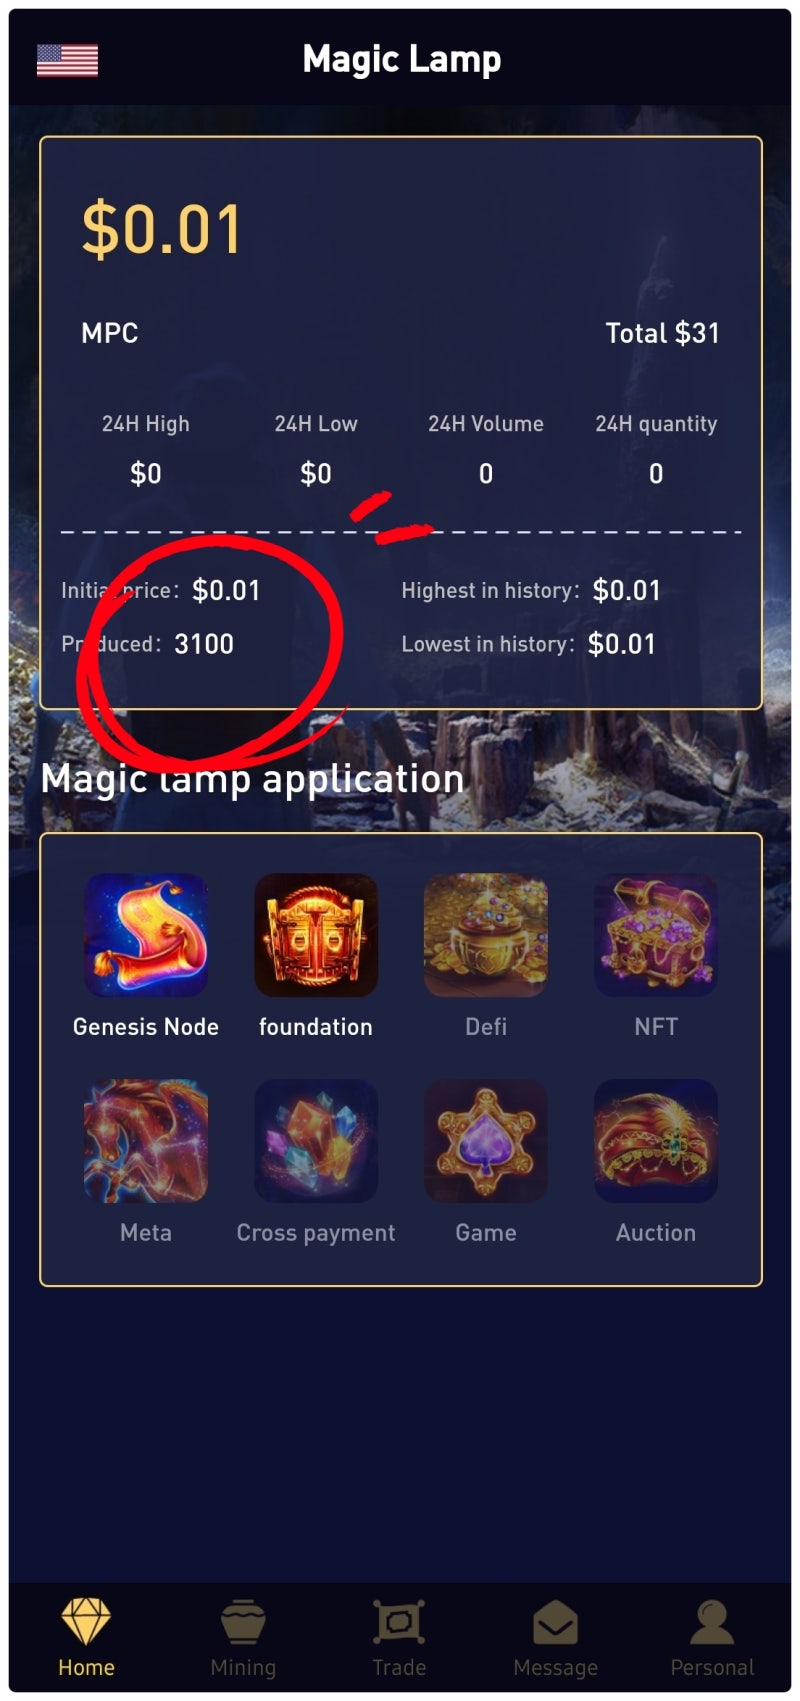Open the Message tab
Viewport: 800px width, 1701px height.
pos(555,1638)
